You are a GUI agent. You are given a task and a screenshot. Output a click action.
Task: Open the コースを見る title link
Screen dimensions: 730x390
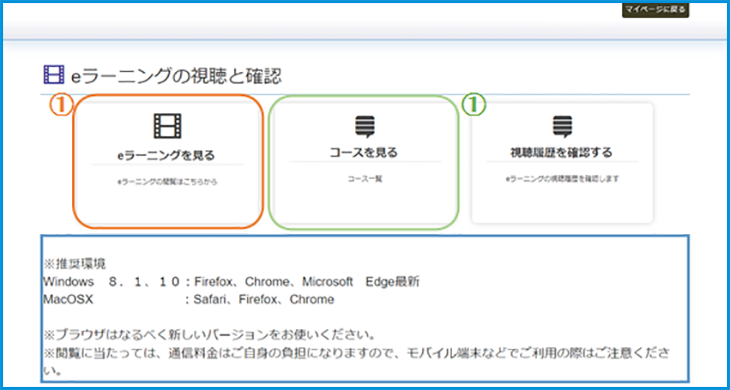(x=365, y=153)
